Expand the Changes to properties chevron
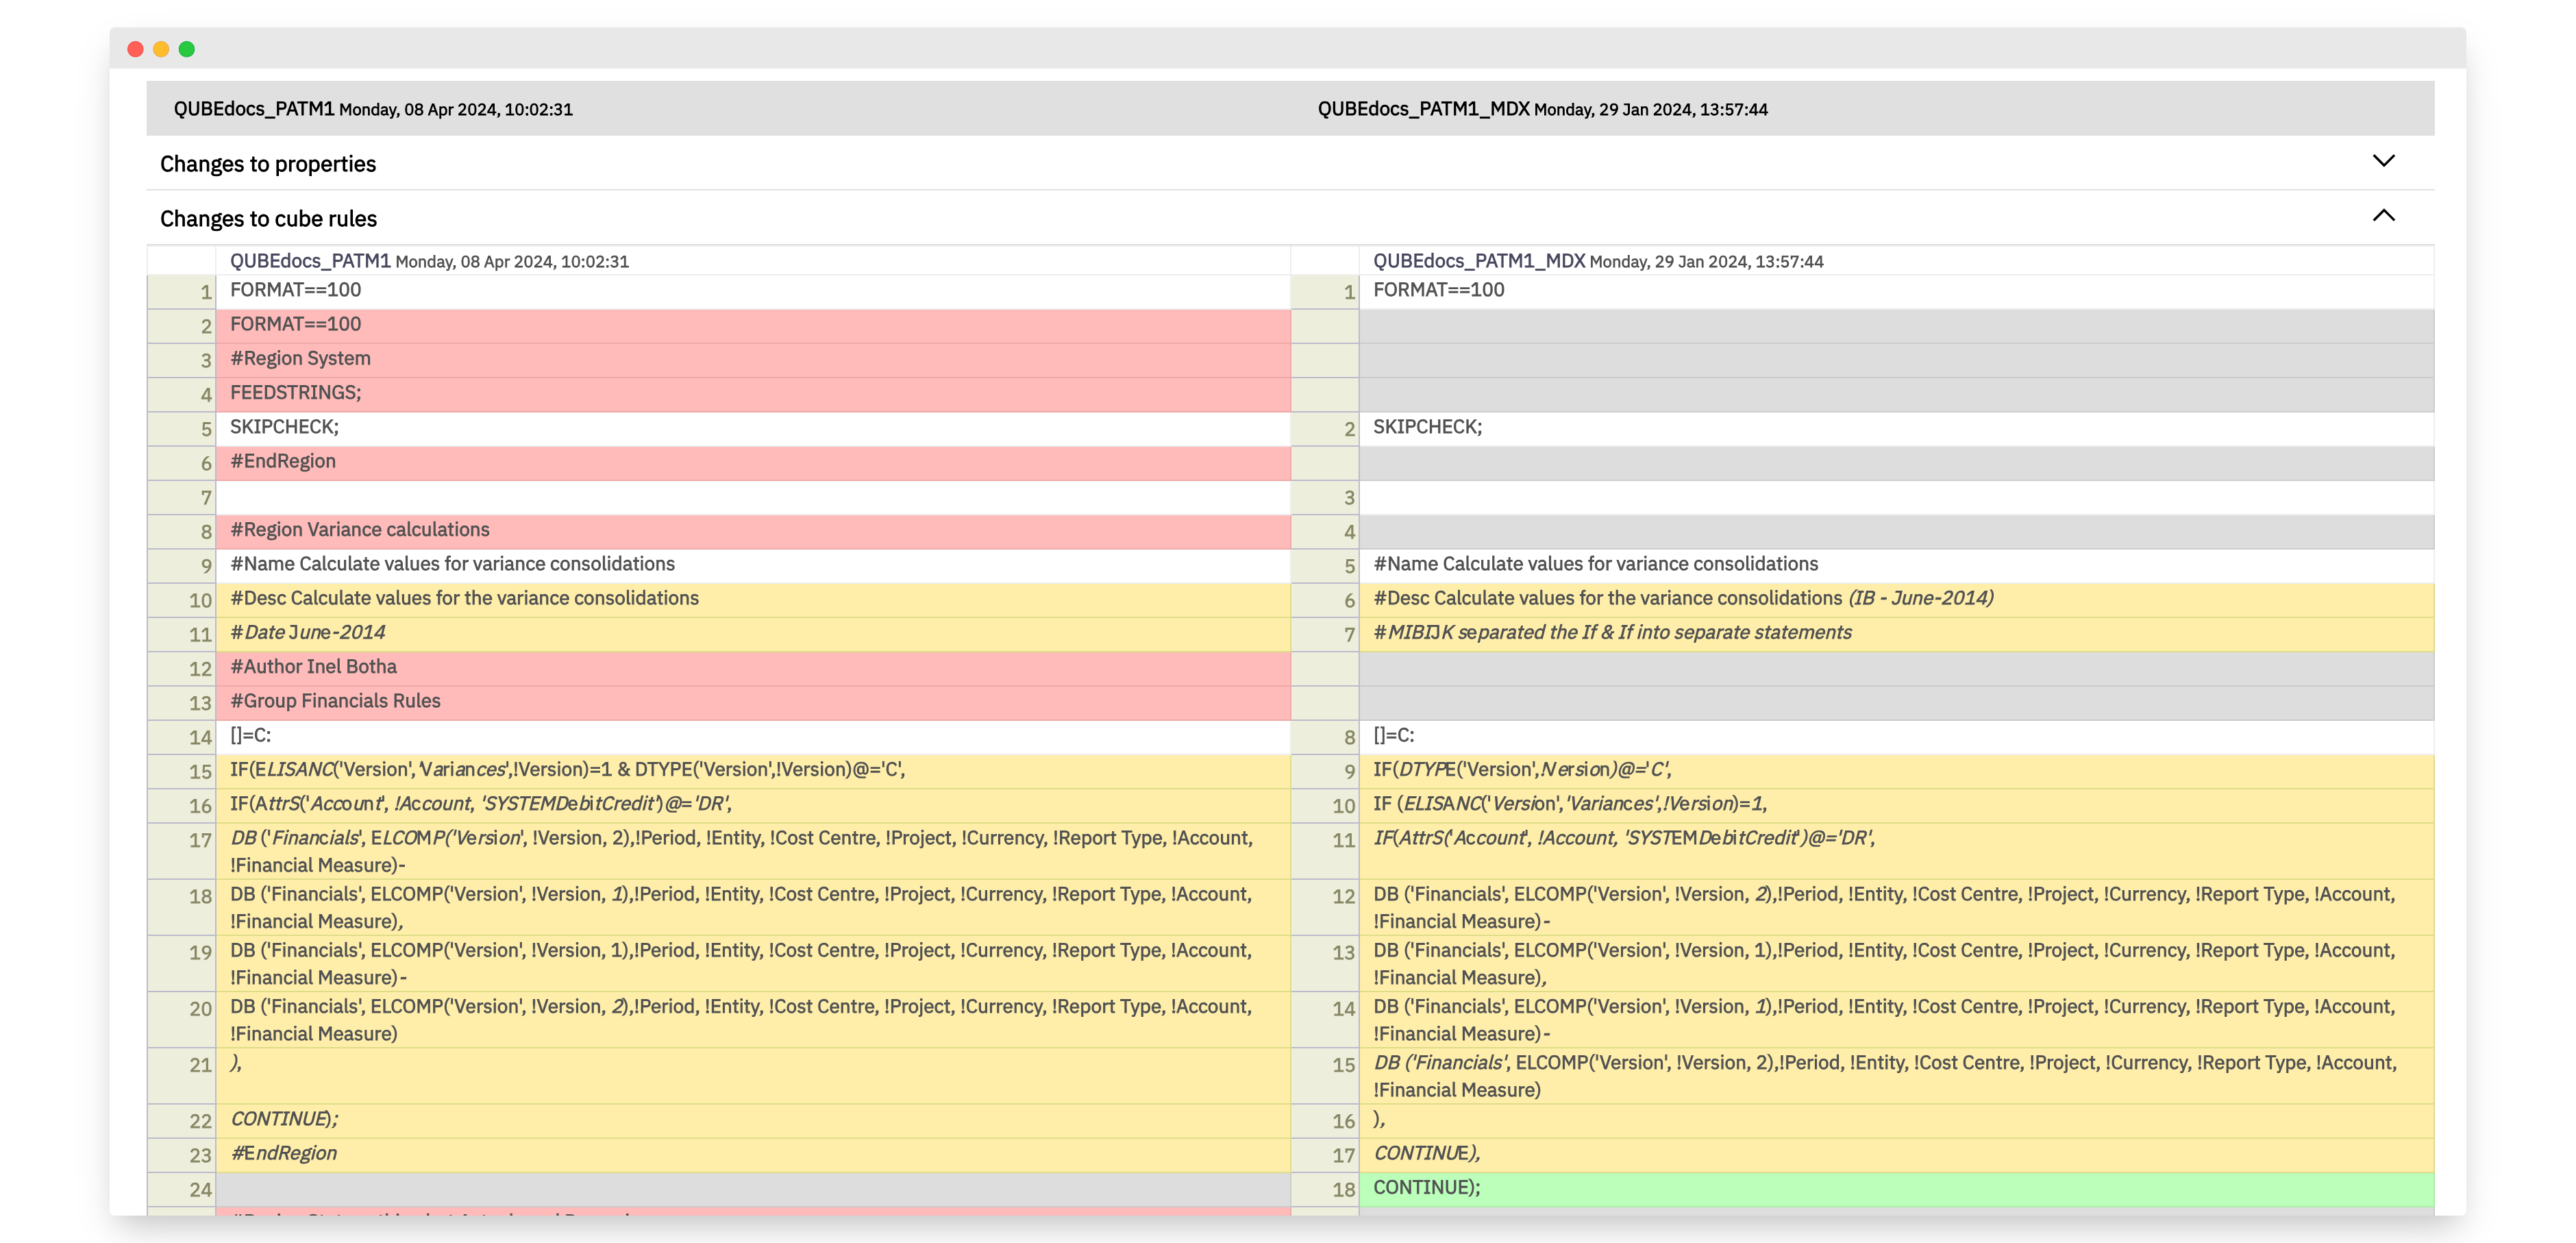The image size is (2576, 1243). [2383, 161]
